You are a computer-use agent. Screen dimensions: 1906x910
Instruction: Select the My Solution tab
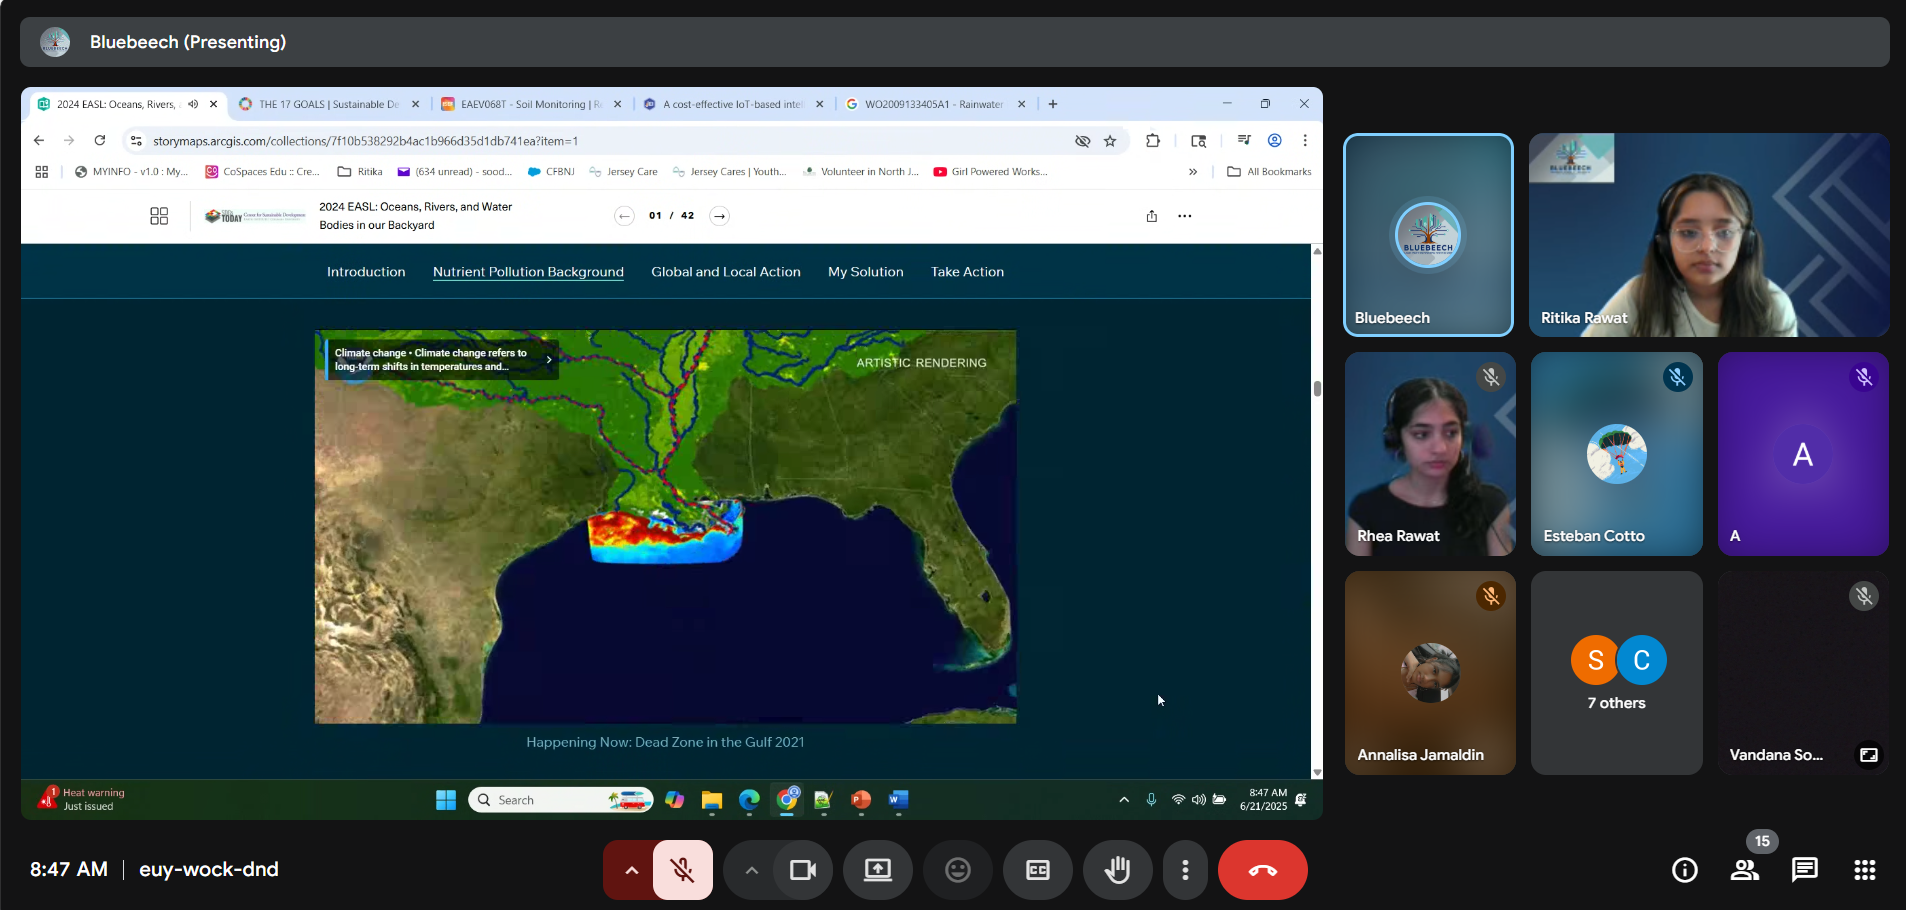click(865, 272)
